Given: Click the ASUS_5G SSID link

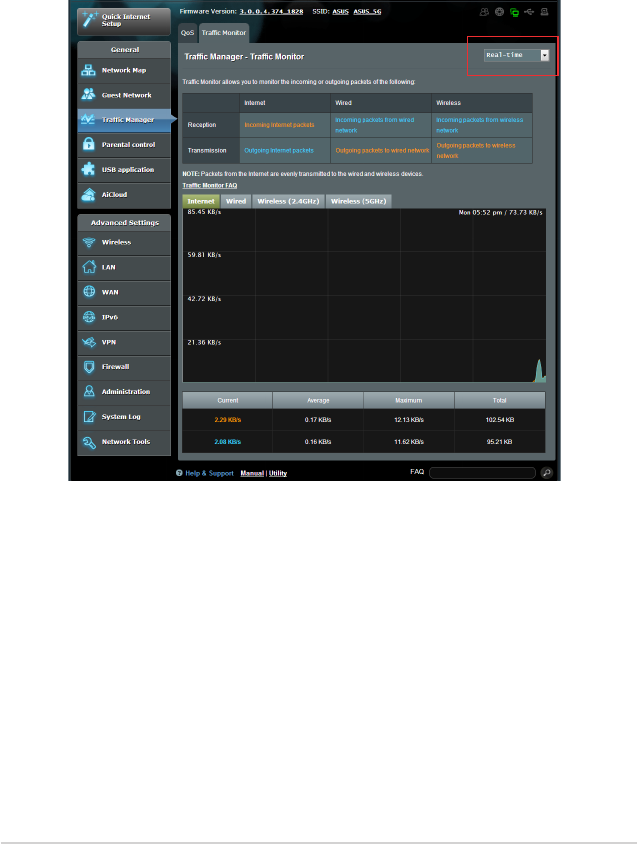Looking at the screenshot, I should (367, 11).
